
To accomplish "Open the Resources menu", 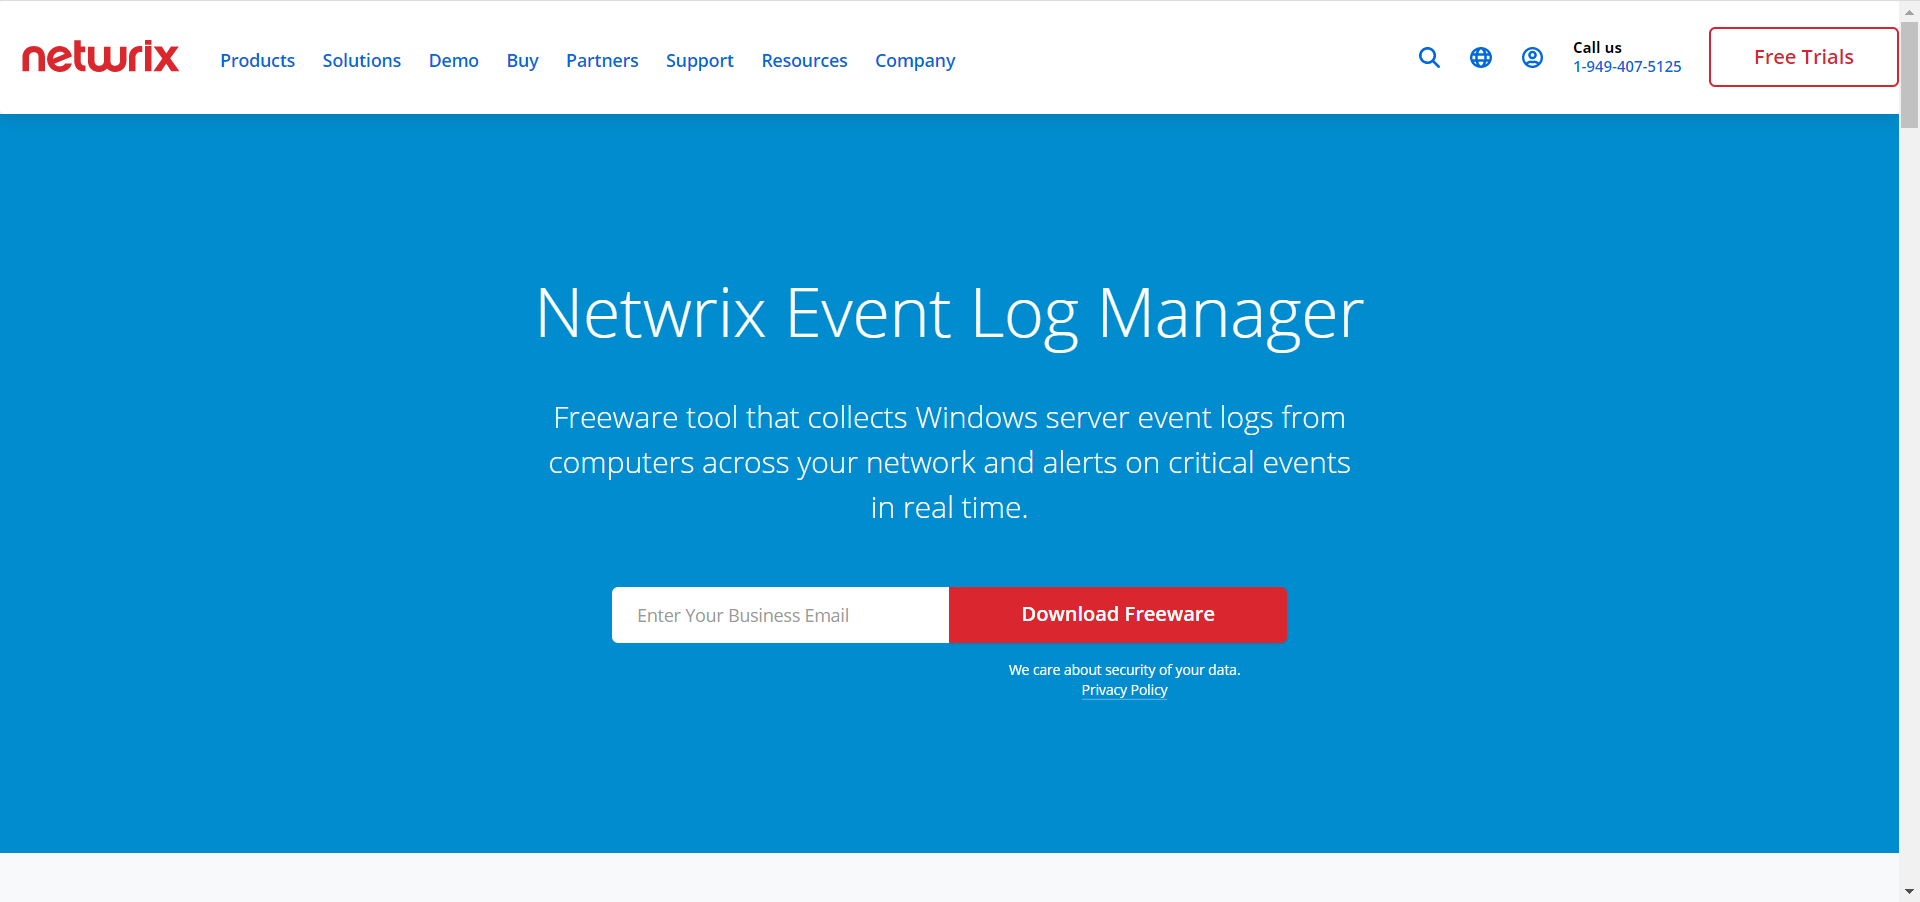I will pyautogui.click(x=804, y=61).
